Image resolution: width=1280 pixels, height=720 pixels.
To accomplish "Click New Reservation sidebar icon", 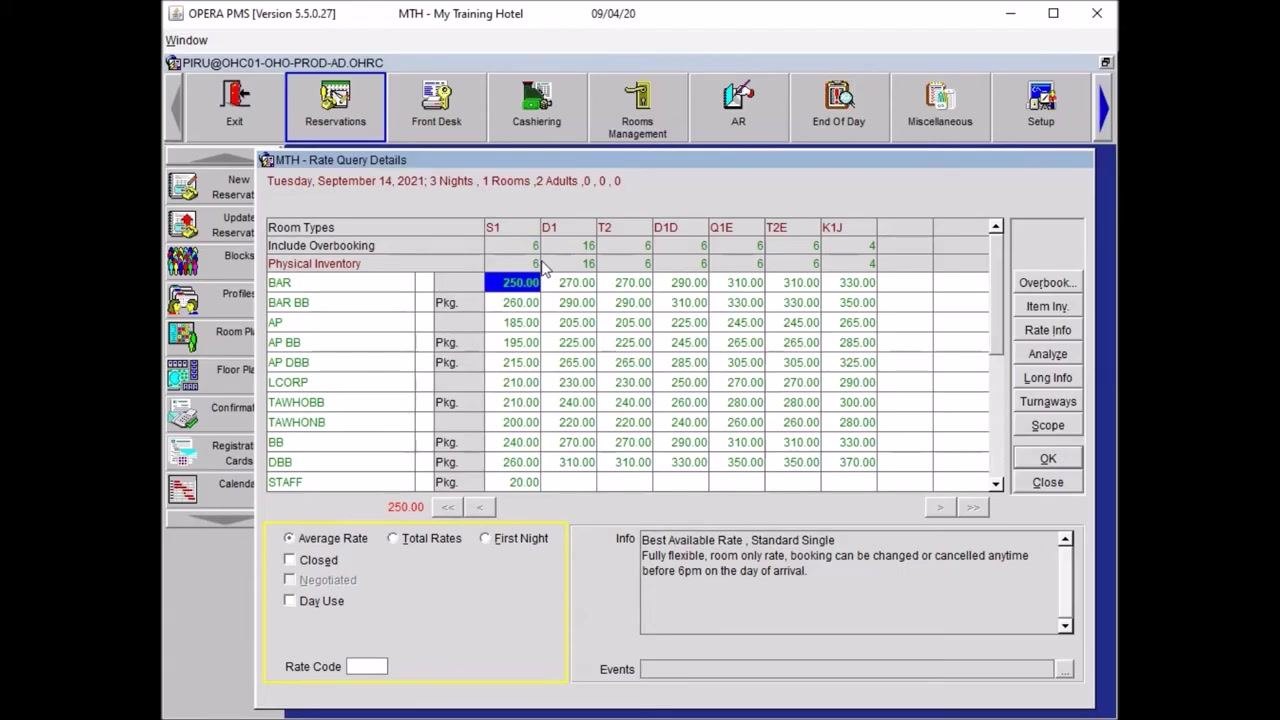I will pos(183,187).
